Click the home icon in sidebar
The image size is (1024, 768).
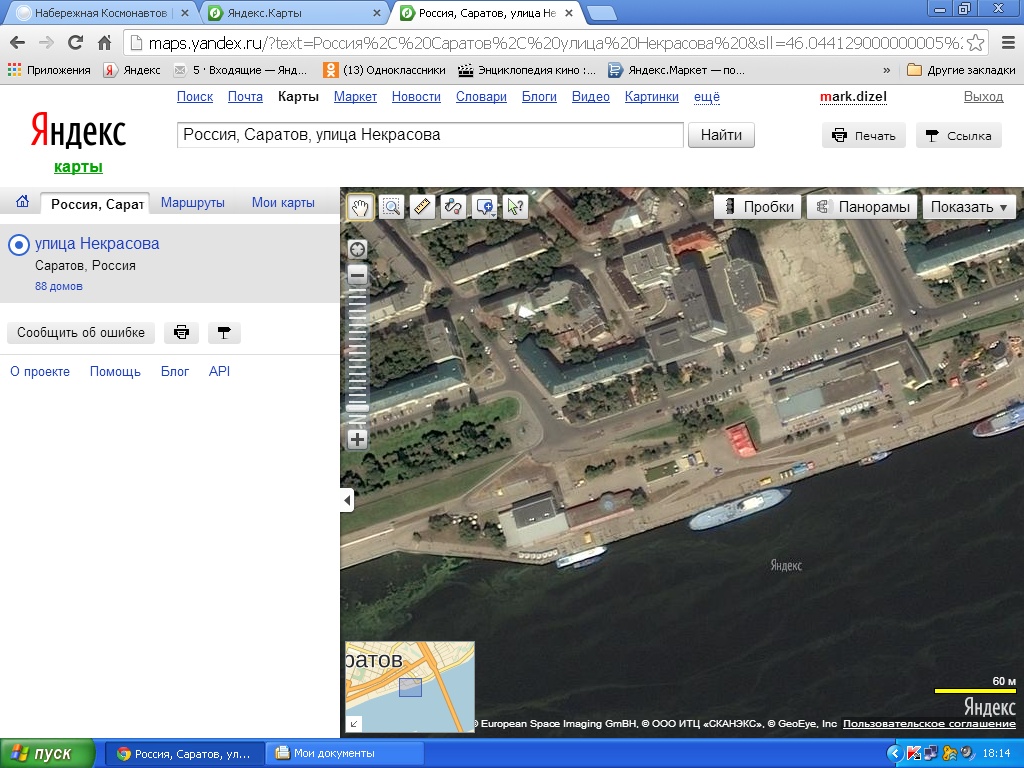click(x=22, y=203)
